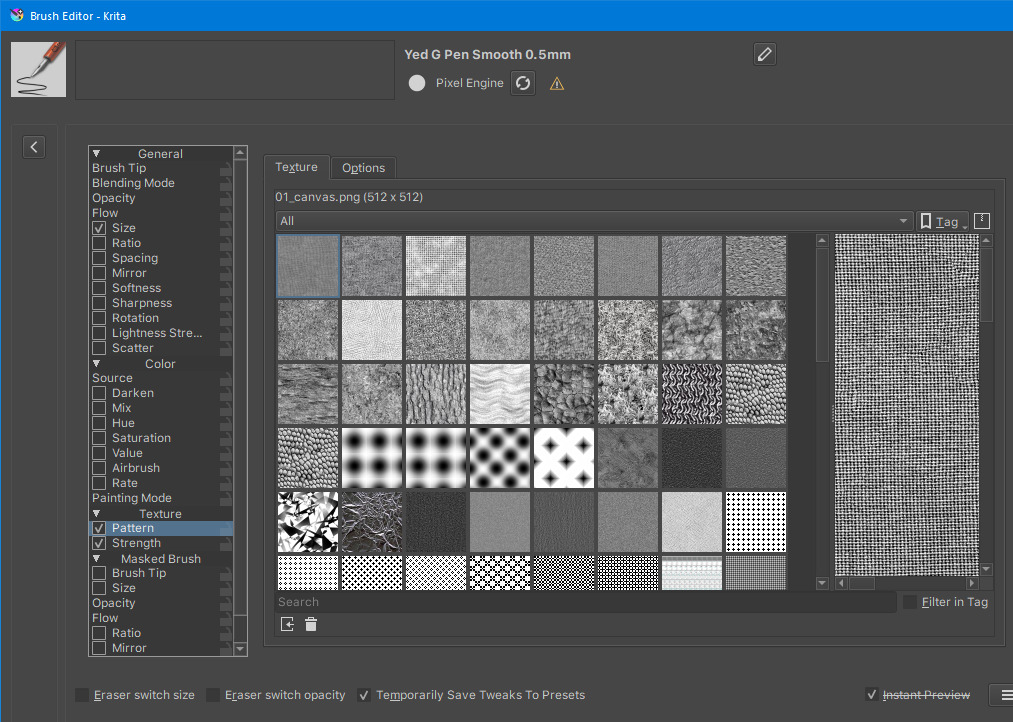This screenshot has width=1013, height=722.
Task: Click the brush preset thumbnail icon
Action: tap(39, 69)
